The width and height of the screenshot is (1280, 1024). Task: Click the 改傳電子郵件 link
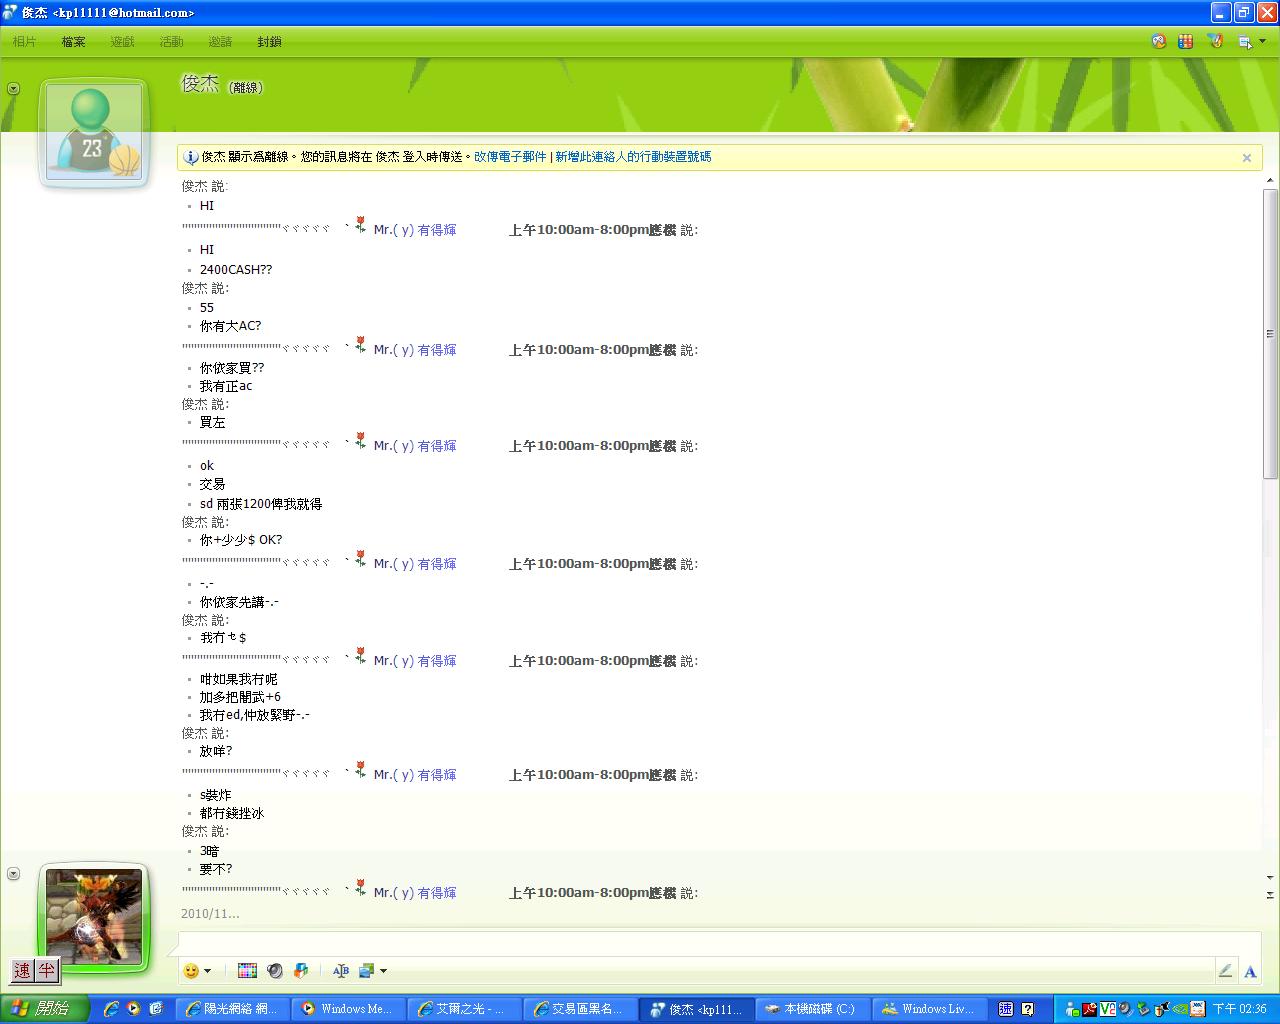click(510, 157)
